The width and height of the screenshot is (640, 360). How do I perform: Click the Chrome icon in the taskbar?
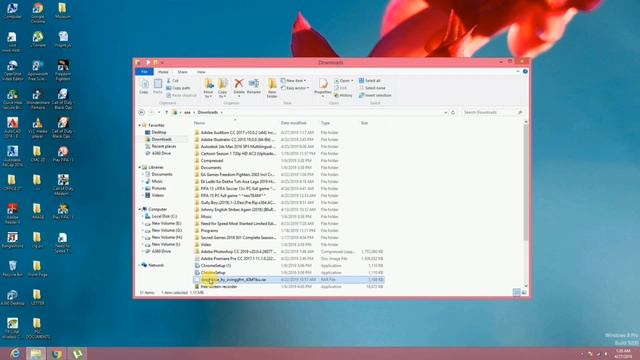click(x=57, y=353)
